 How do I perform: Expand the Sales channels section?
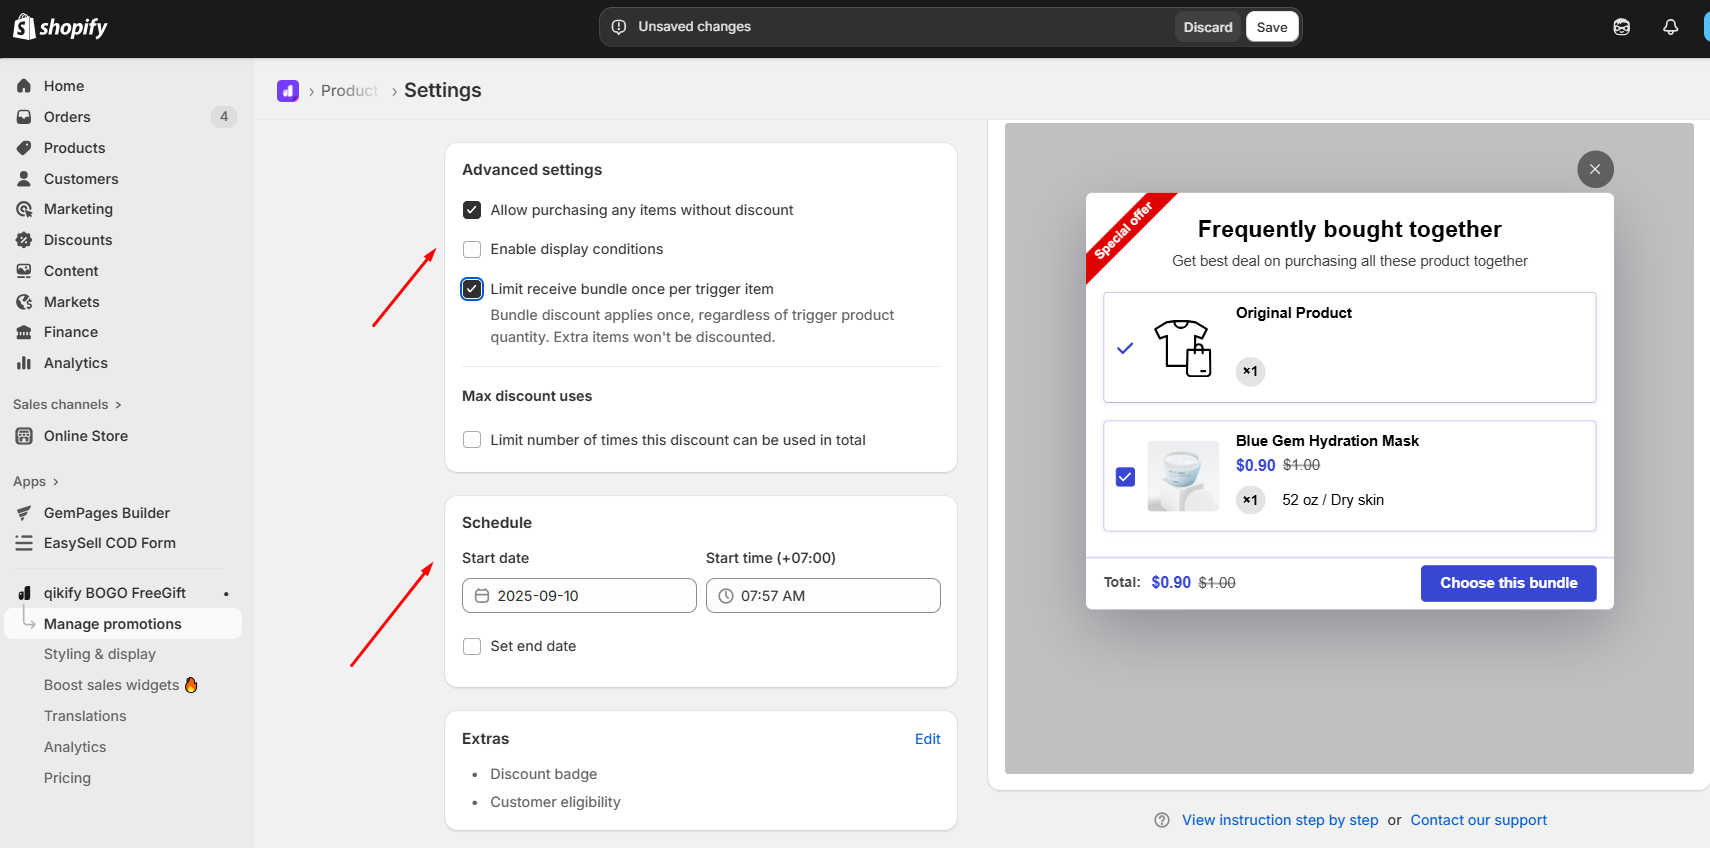[67, 404]
